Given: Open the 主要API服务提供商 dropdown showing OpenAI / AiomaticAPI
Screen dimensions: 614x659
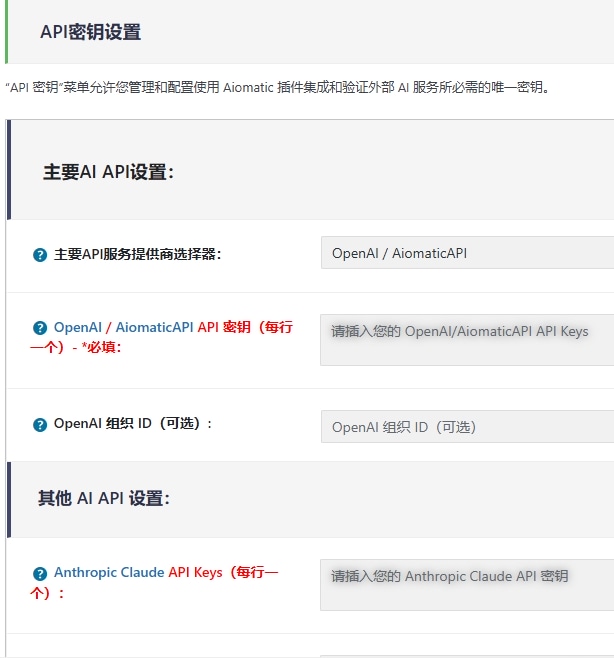Looking at the screenshot, I should pyautogui.click(x=467, y=253).
